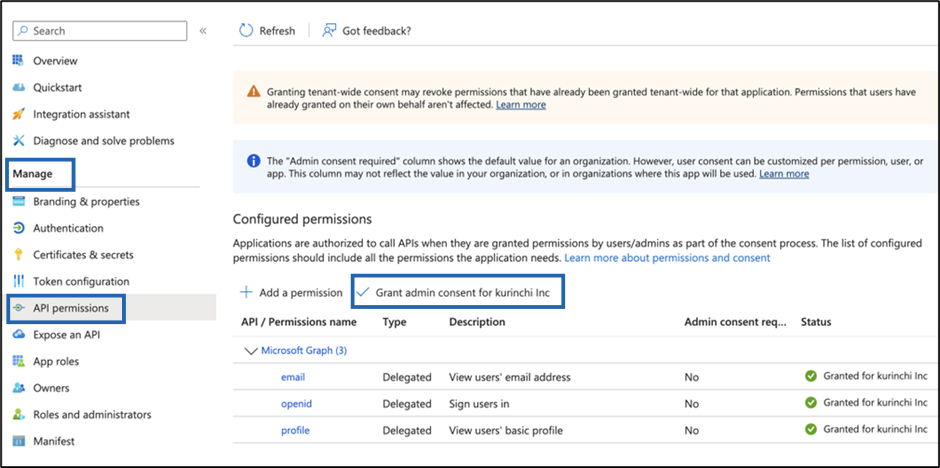The width and height of the screenshot is (940, 468).
Task: Collapse the sidebar with double chevron
Action: tap(203, 31)
